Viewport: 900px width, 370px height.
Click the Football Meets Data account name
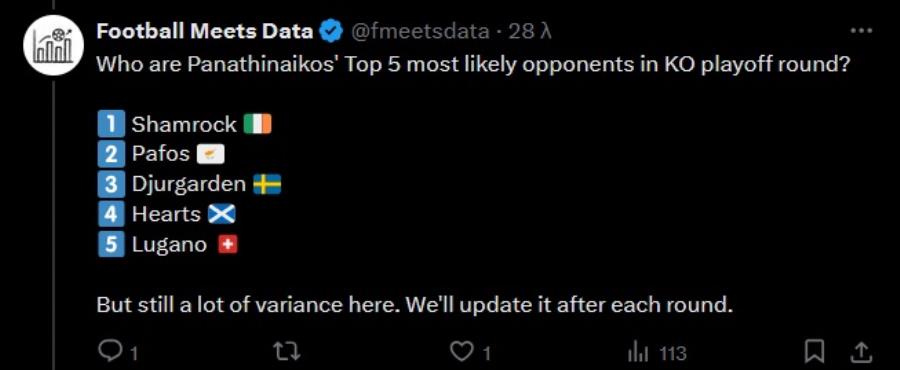point(204,31)
